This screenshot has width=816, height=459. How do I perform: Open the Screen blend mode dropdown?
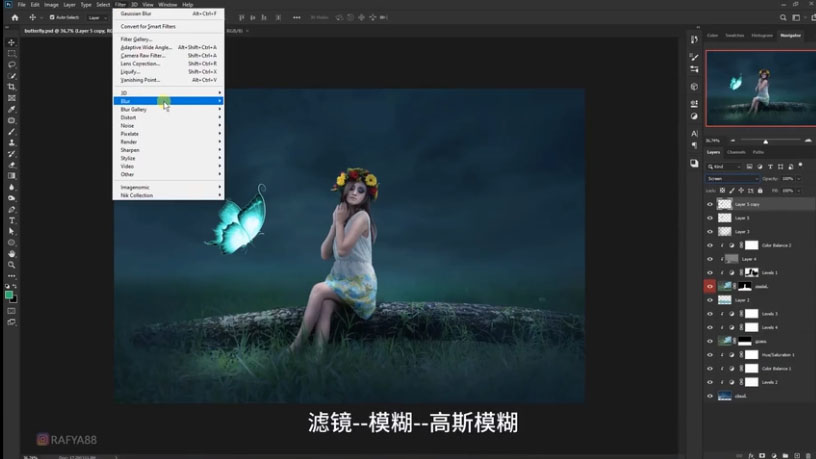[x=732, y=178]
